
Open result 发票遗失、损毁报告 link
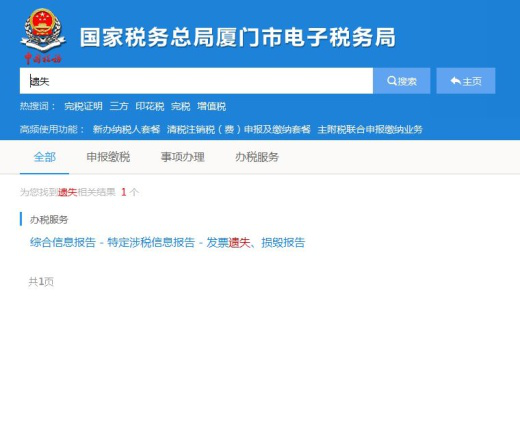click(x=167, y=242)
